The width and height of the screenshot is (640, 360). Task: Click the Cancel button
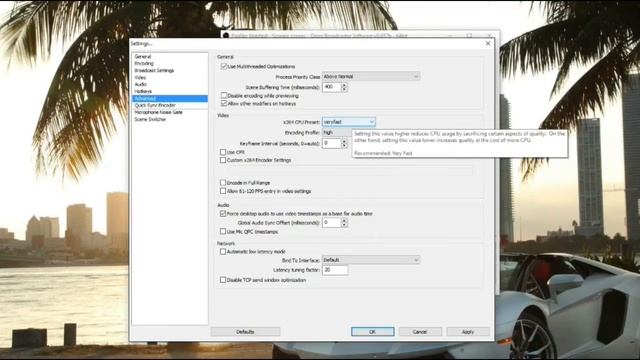420,332
